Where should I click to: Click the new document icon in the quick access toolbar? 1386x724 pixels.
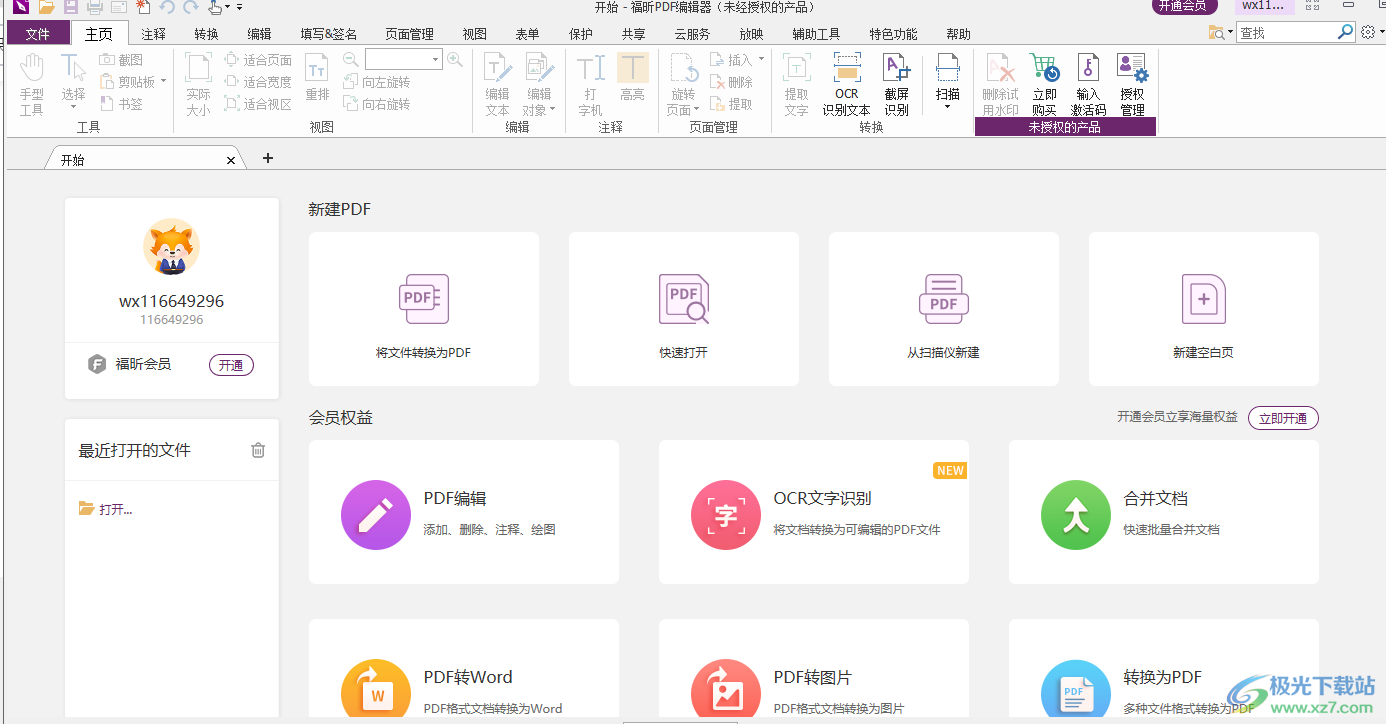143,7
